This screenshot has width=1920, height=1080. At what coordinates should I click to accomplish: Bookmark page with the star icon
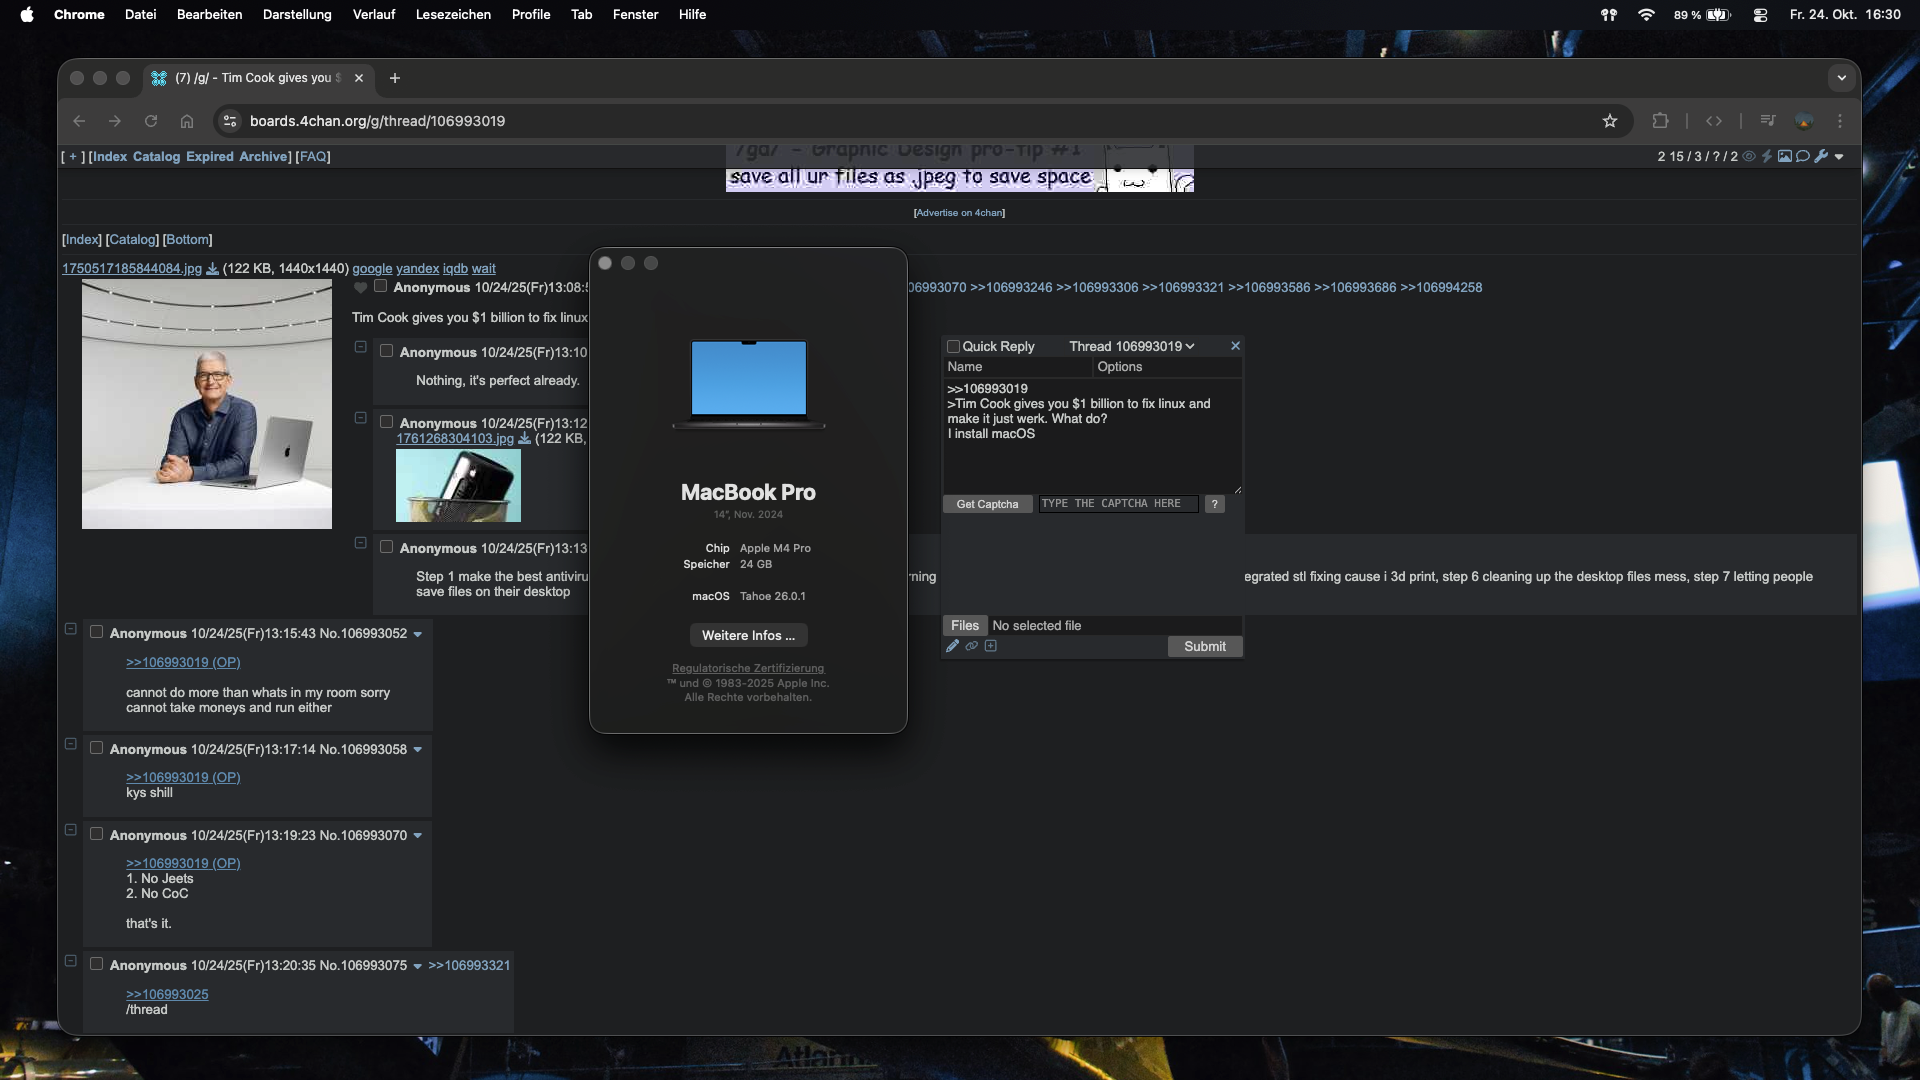tap(1610, 121)
